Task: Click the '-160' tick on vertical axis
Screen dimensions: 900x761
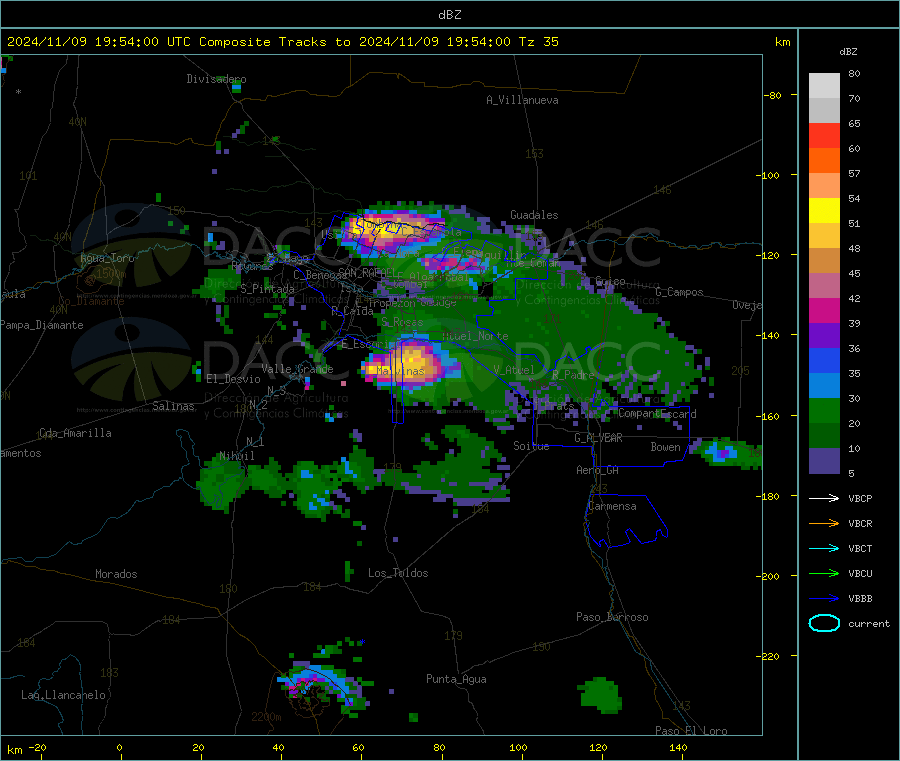Action: pyautogui.click(x=769, y=416)
